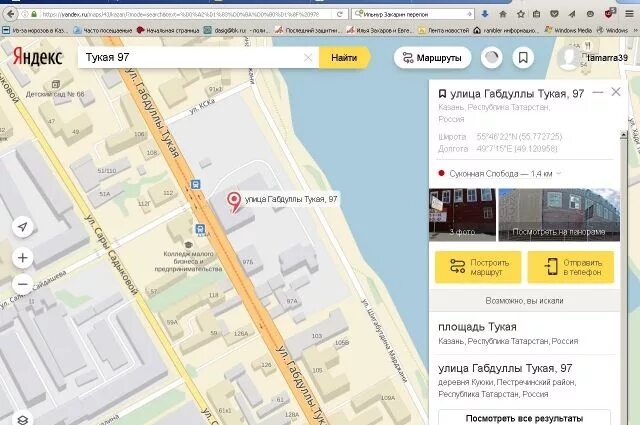Click Посмотреть все результаты button
Screen dimensions: 640x425
tap(524, 418)
